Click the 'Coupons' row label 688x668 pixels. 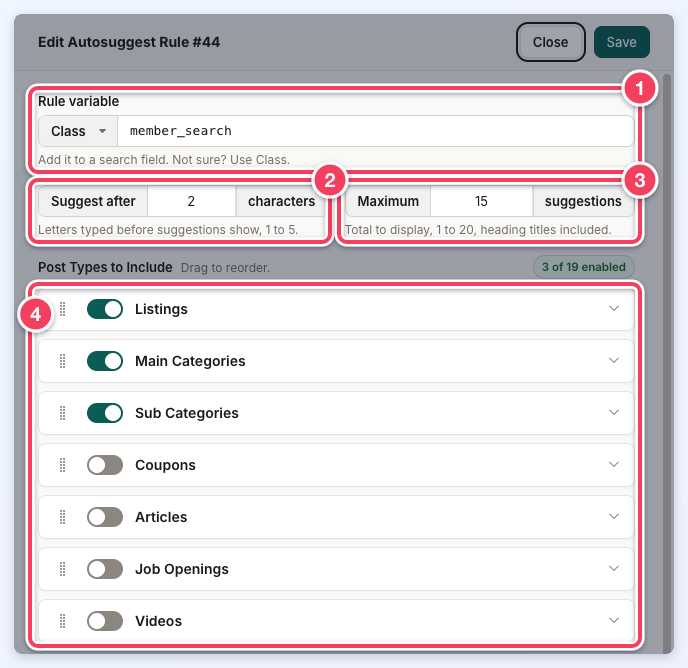coord(165,465)
